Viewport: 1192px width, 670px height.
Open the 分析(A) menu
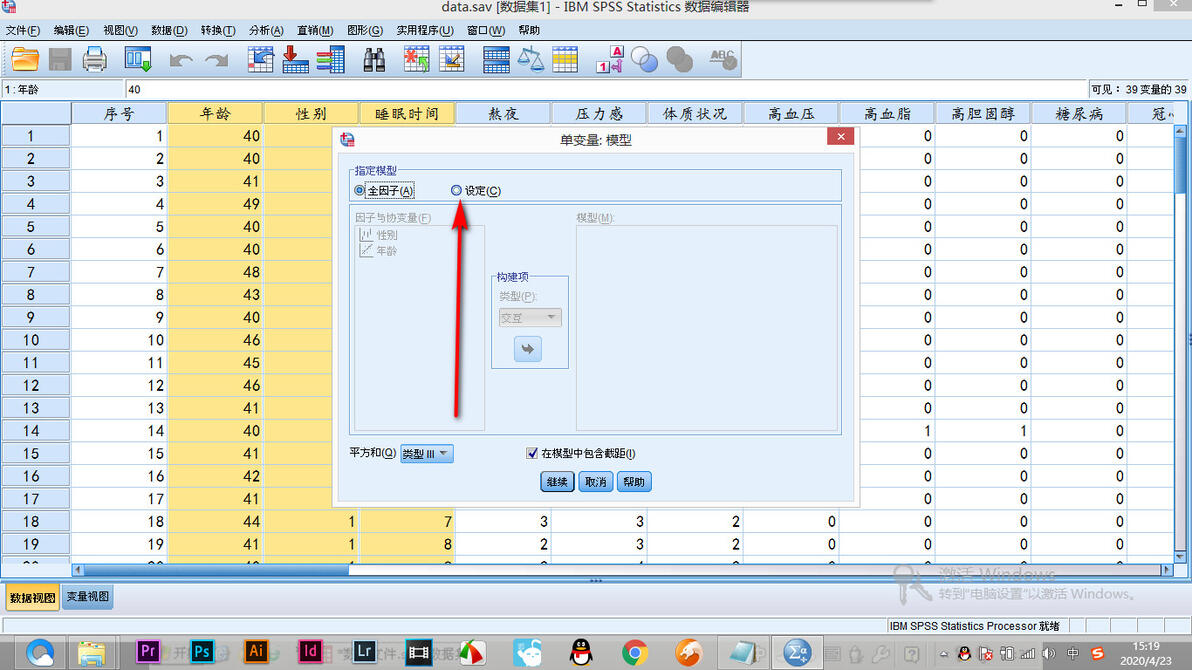pos(266,30)
